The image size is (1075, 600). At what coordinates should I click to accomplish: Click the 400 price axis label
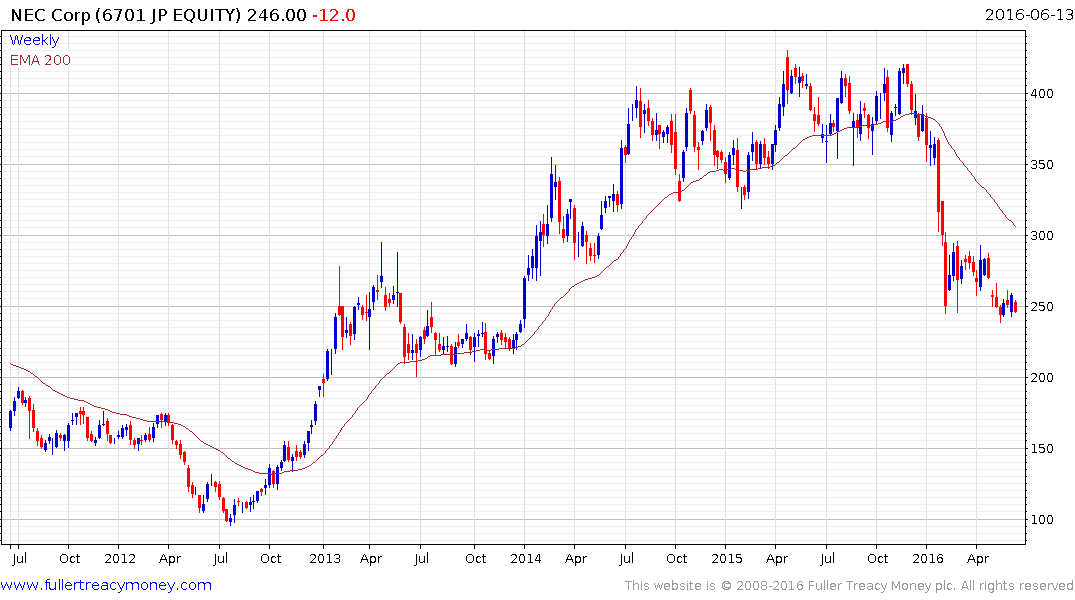click(1042, 93)
